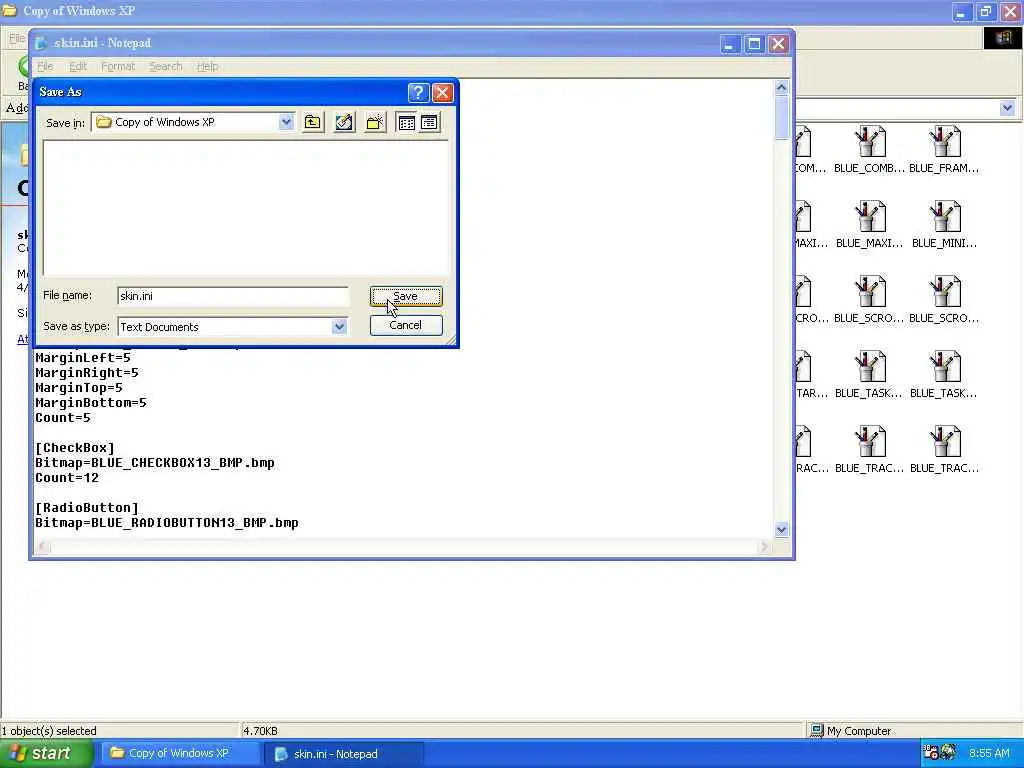Open Notepad Search menu
The width and height of the screenshot is (1024, 768).
coord(166,67)
